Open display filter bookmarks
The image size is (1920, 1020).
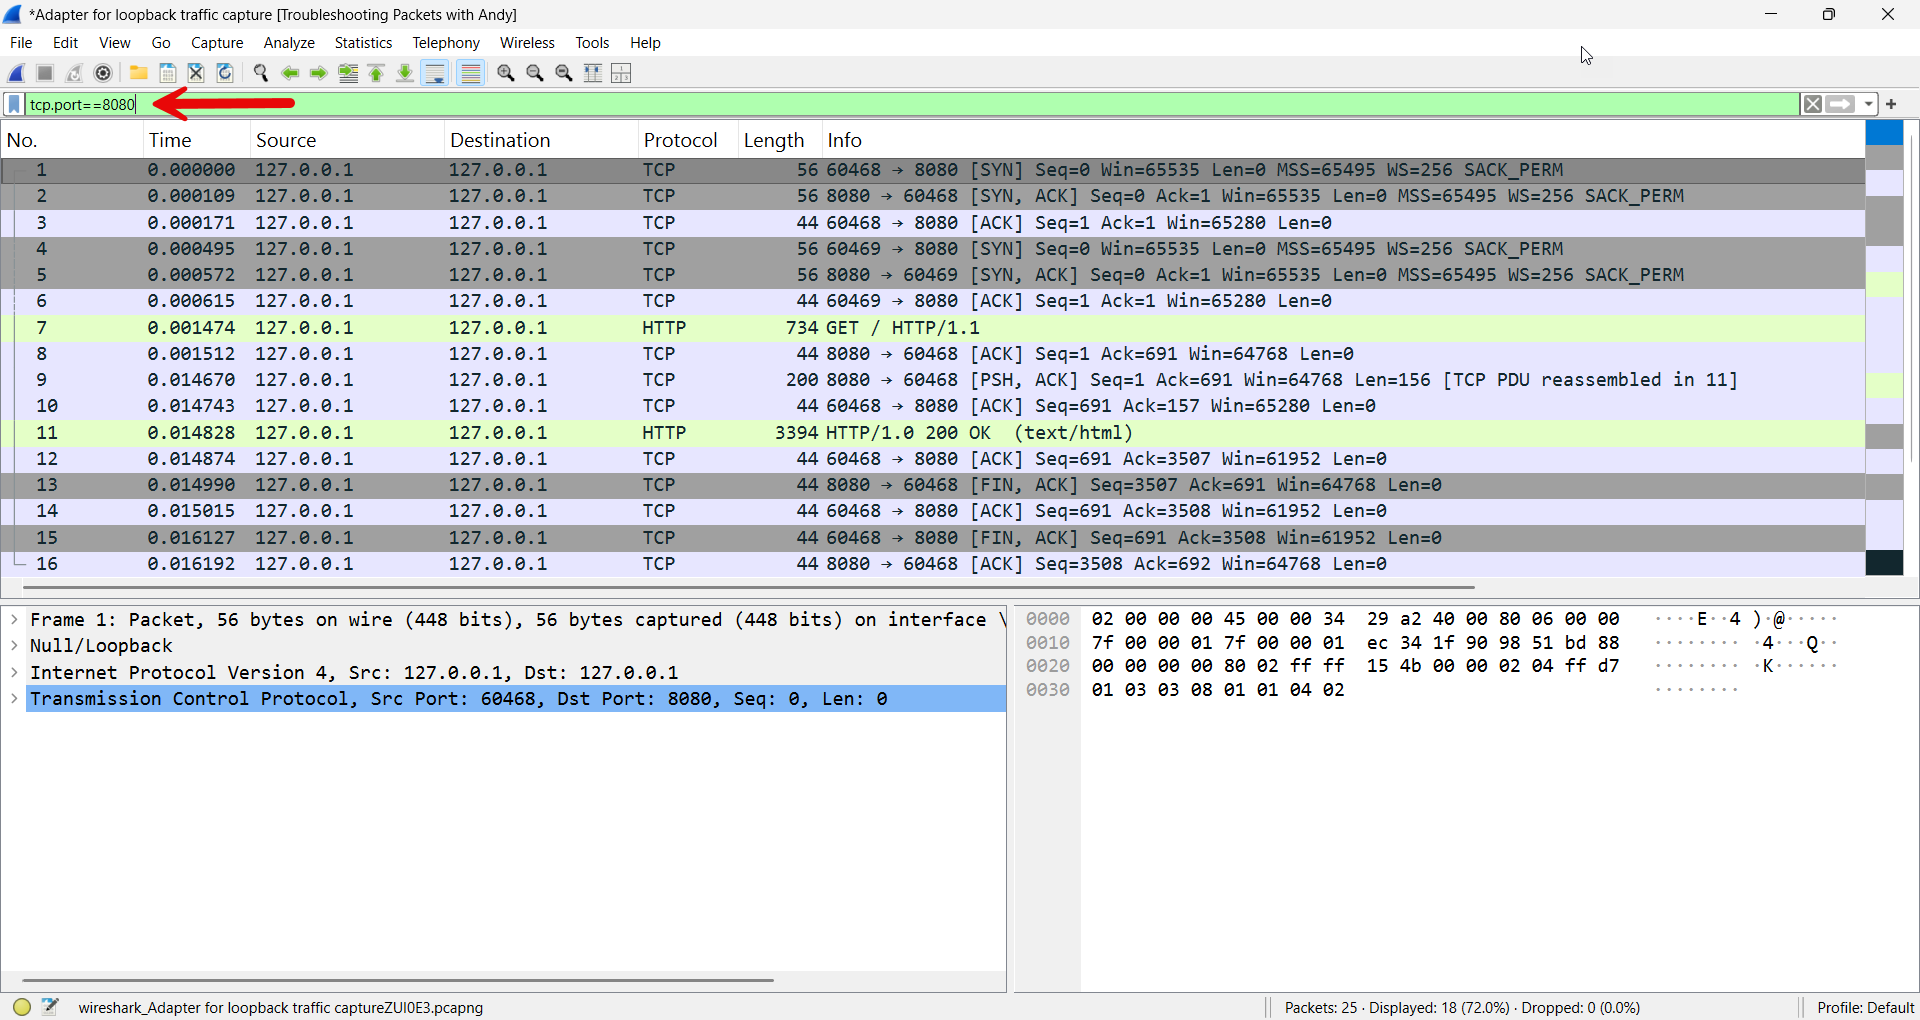point(13,104)
